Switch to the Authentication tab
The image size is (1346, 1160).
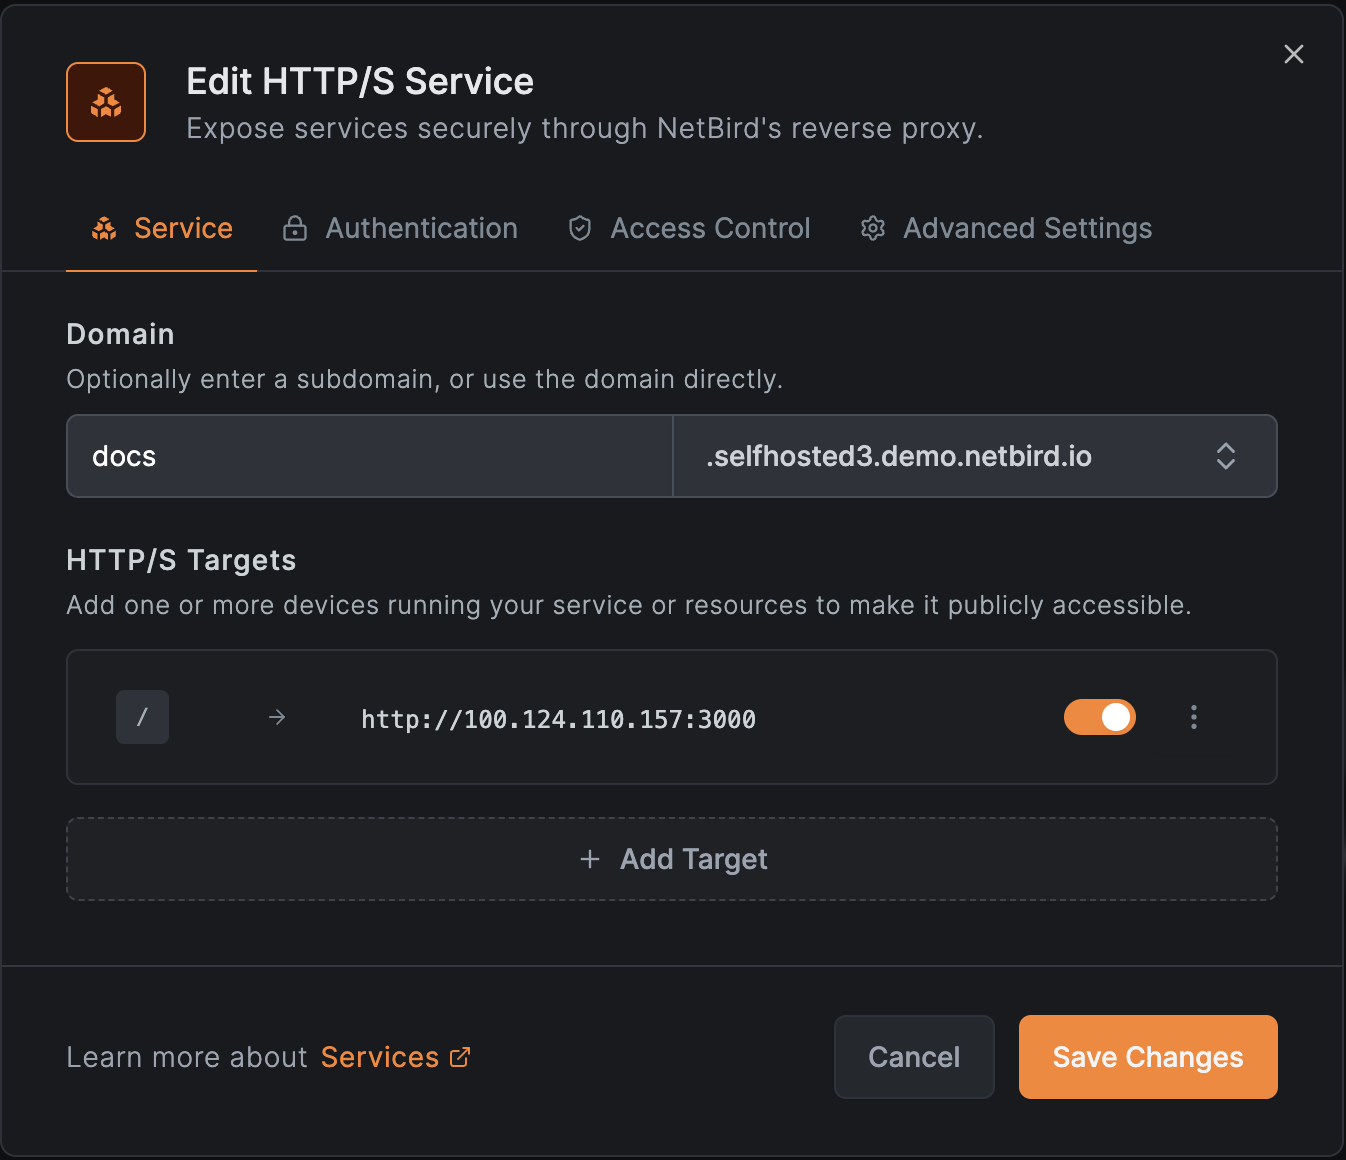(x=421, y=229)
